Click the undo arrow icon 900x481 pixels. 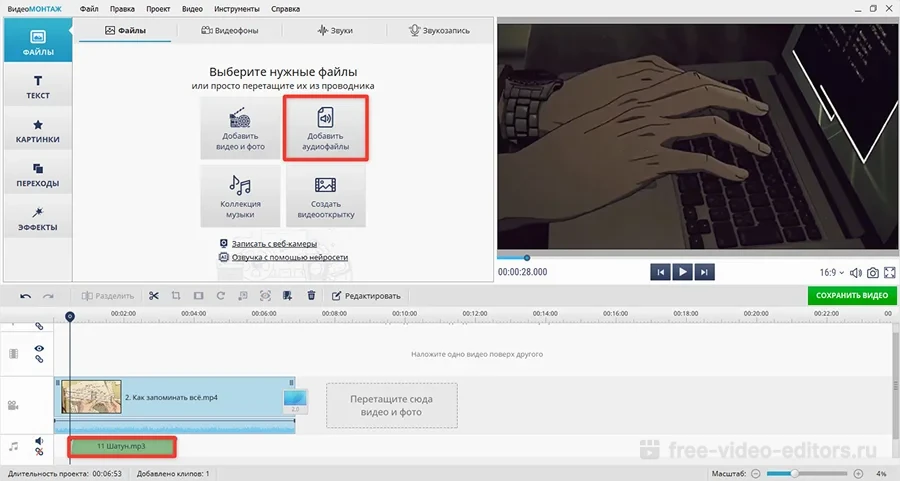25,296
